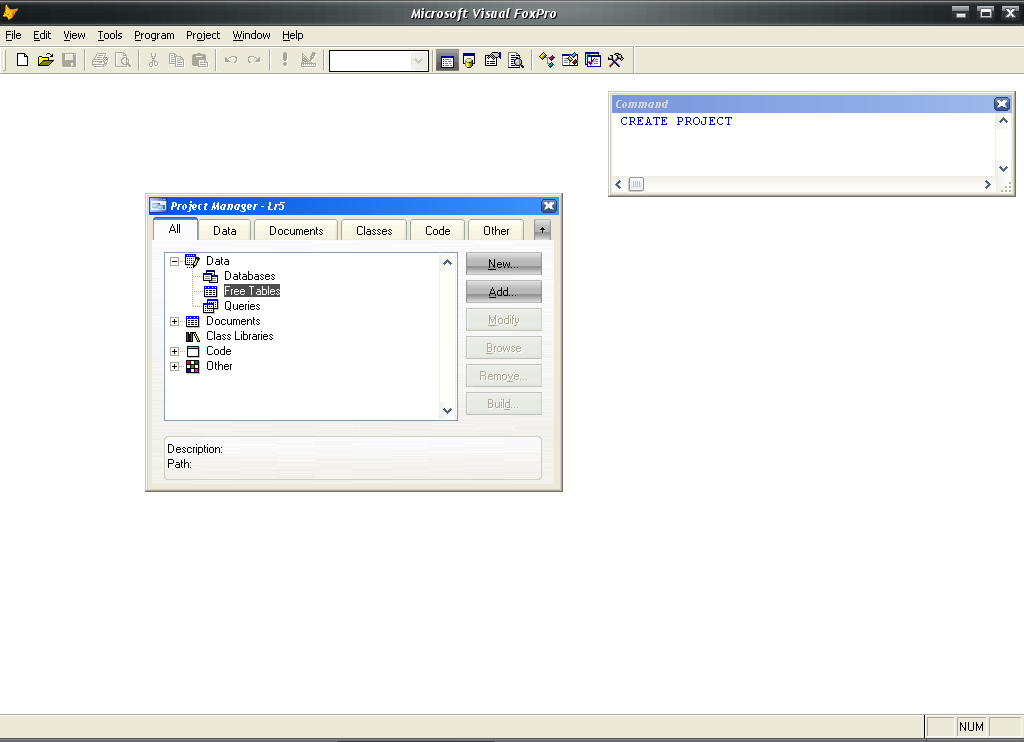Screen dimensions: 1024x742
Task: Click the Add... button
Action: (504, 292)
